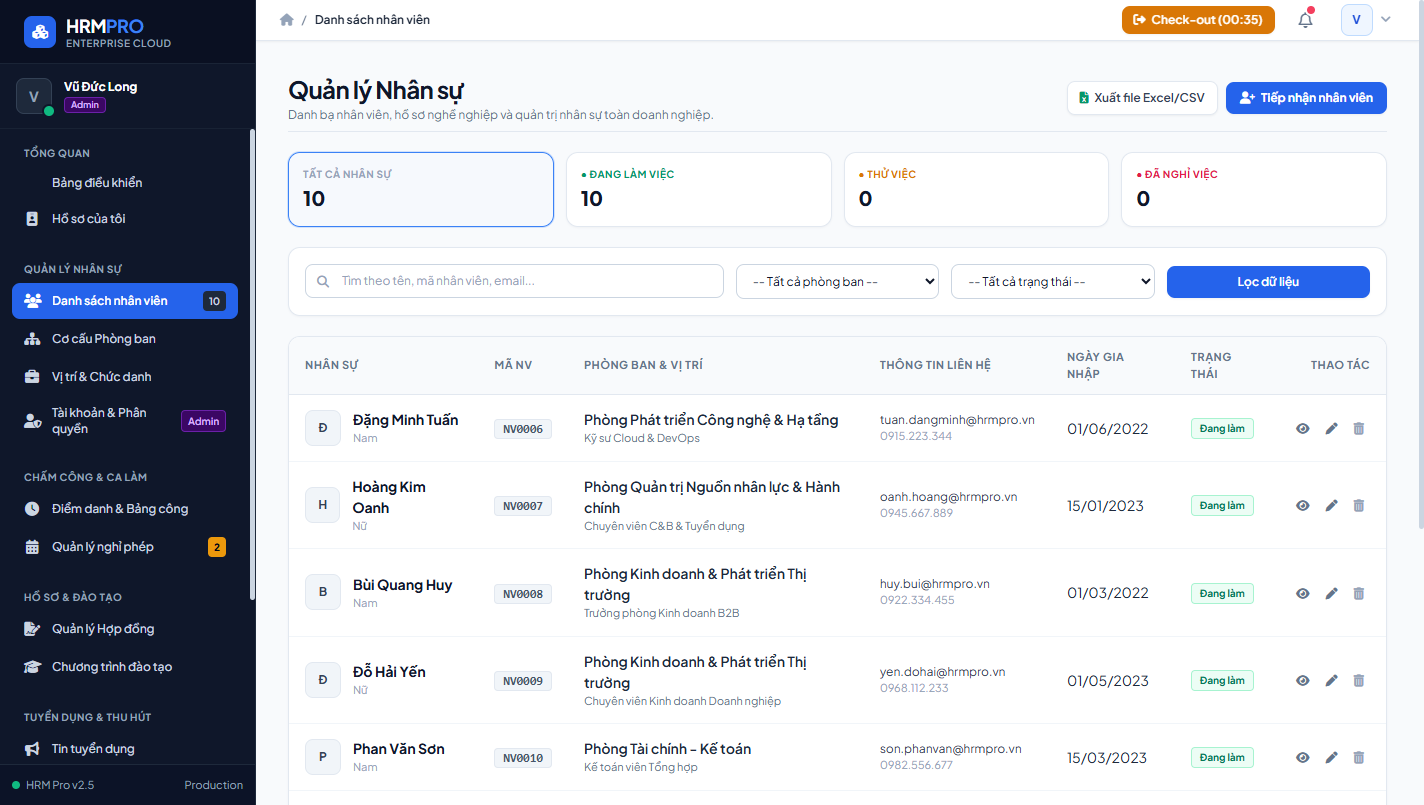Open Tài khoản & Phân quyền
This screenshot has width=1424, height=805.
125,421
